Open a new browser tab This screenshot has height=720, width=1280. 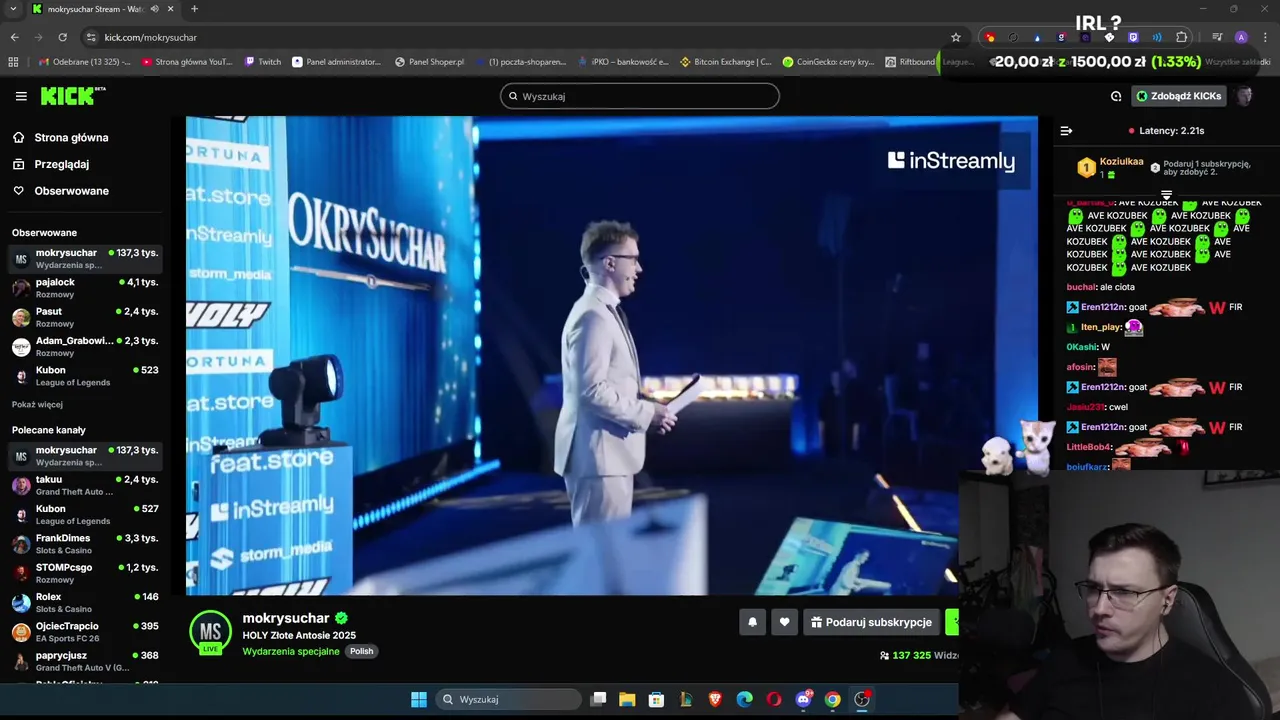[x=194, y=9]
